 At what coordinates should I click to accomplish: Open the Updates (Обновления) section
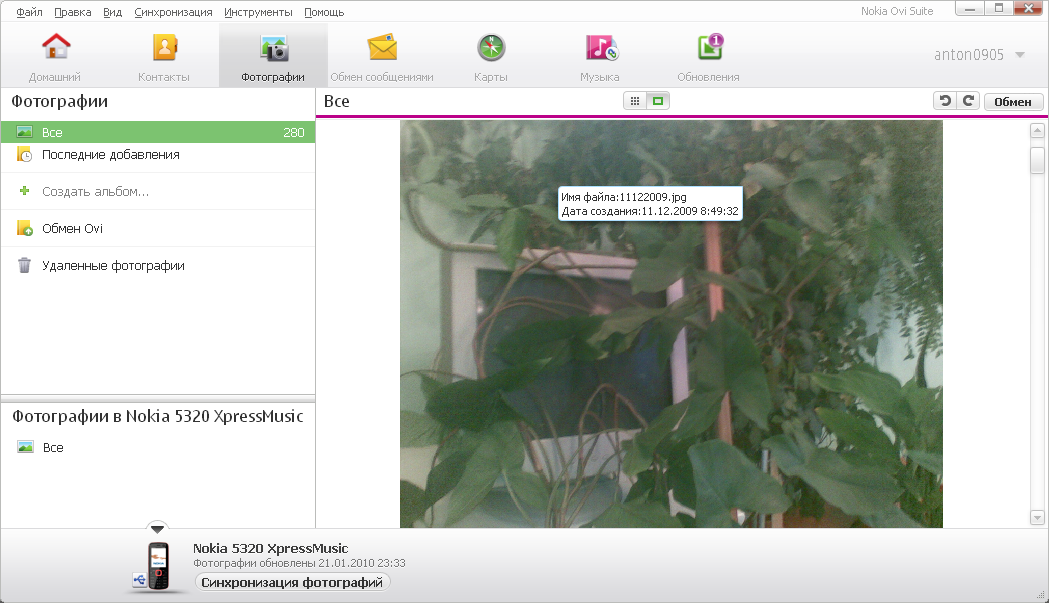pyautogui.click(x=708, y=58)
